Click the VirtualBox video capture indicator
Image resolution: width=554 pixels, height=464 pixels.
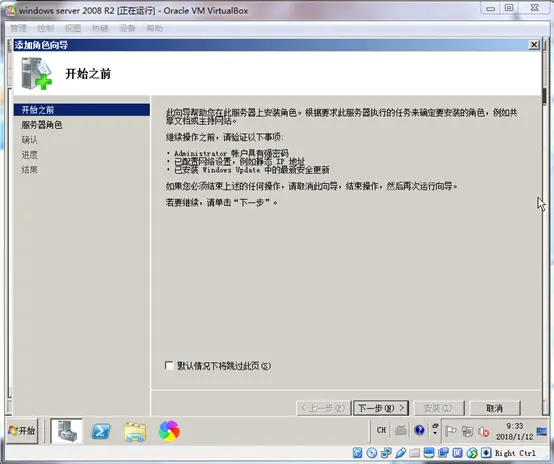(x=443, y=453)
